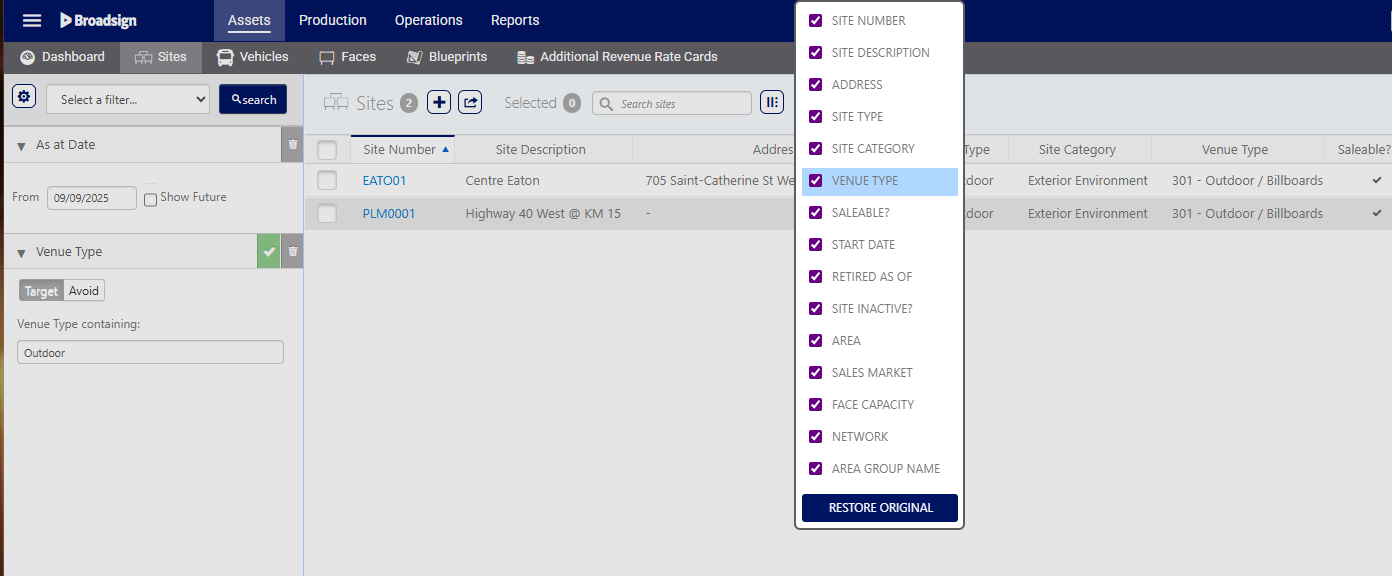
Task: Click the column chooser icon
Action: [x=771, y=102]
